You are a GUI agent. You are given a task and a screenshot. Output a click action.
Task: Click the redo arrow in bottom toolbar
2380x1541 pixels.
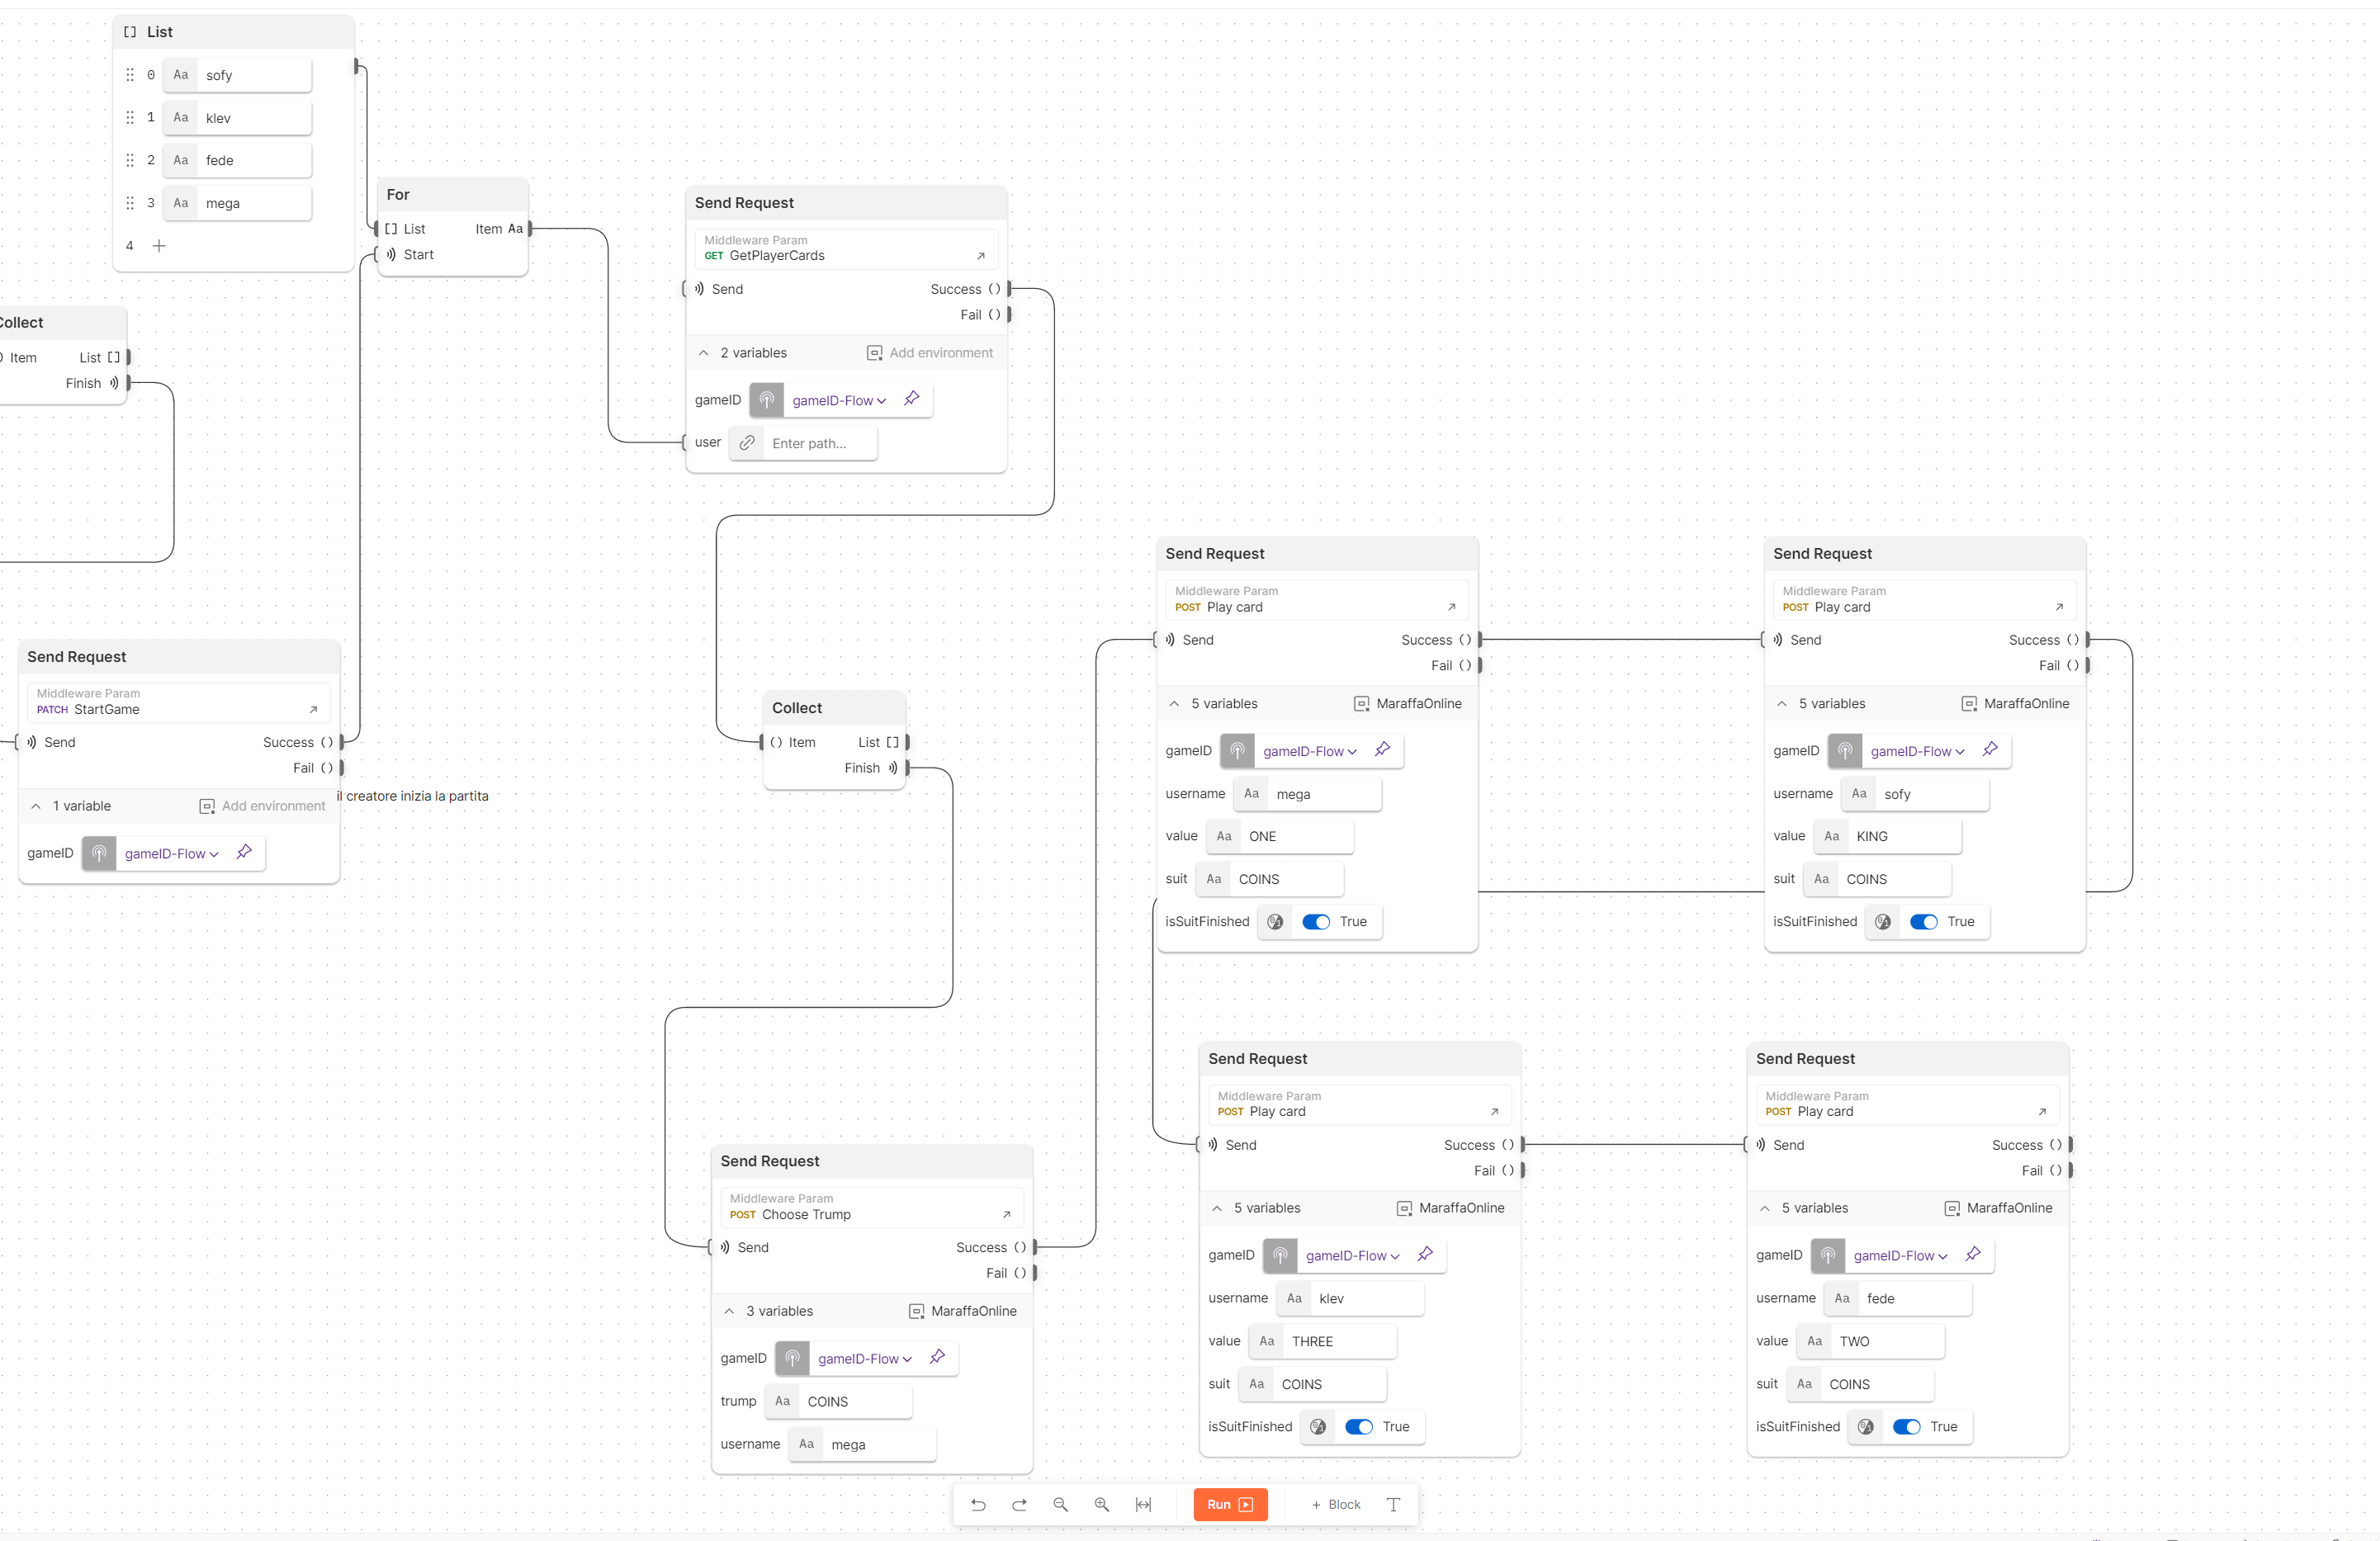click(1019, 1504)
